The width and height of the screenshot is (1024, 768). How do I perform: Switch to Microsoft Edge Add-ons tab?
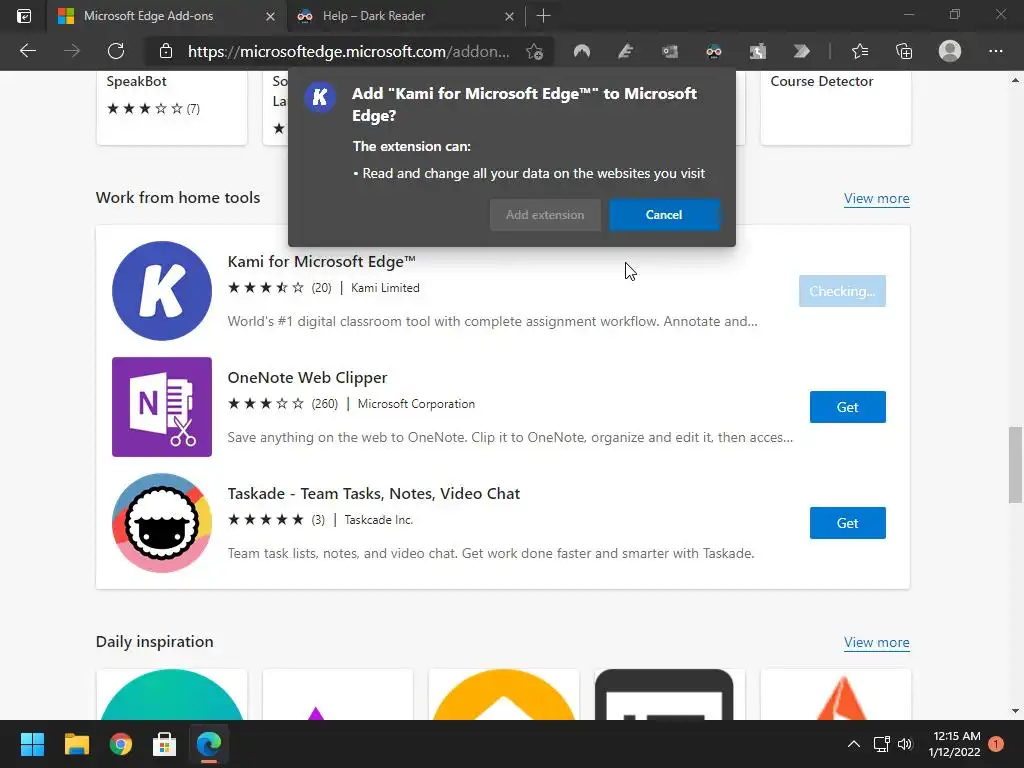[x=166, y=16]
